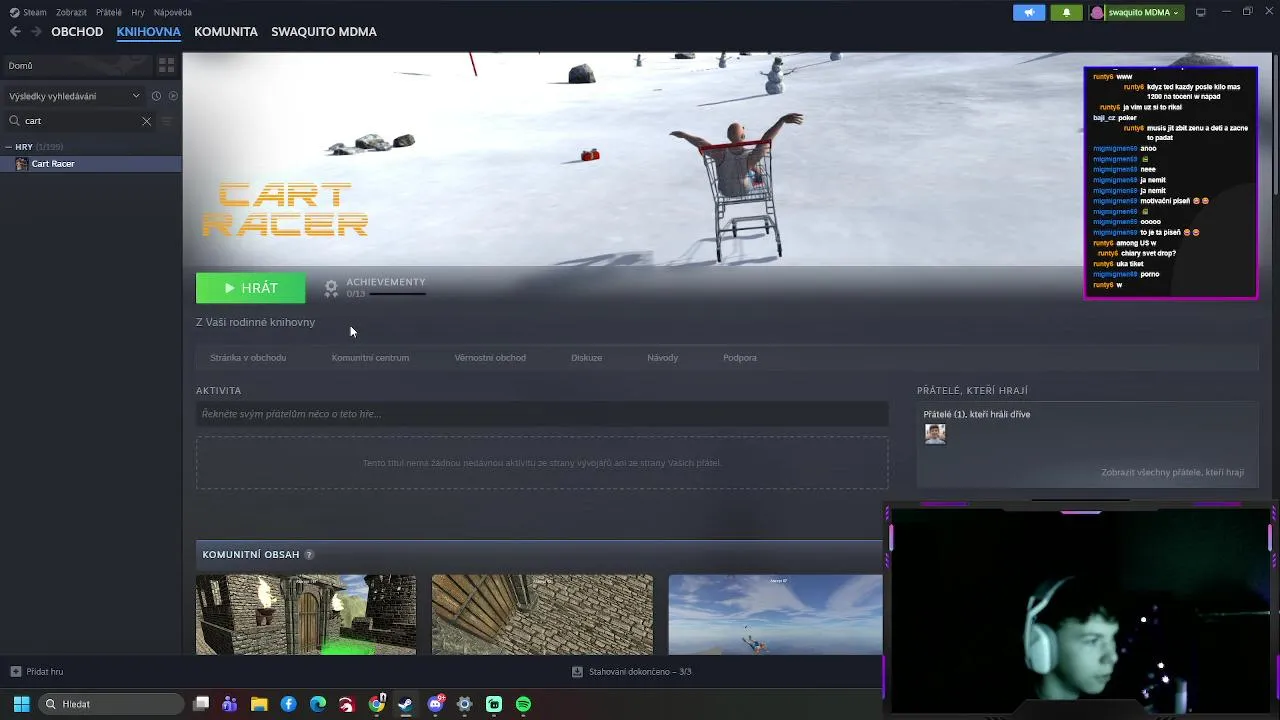Open downloads status Stahování dokončeno
Viewport: 1280px width, 720px height.
pyautogui.click(x=632, y=672)
